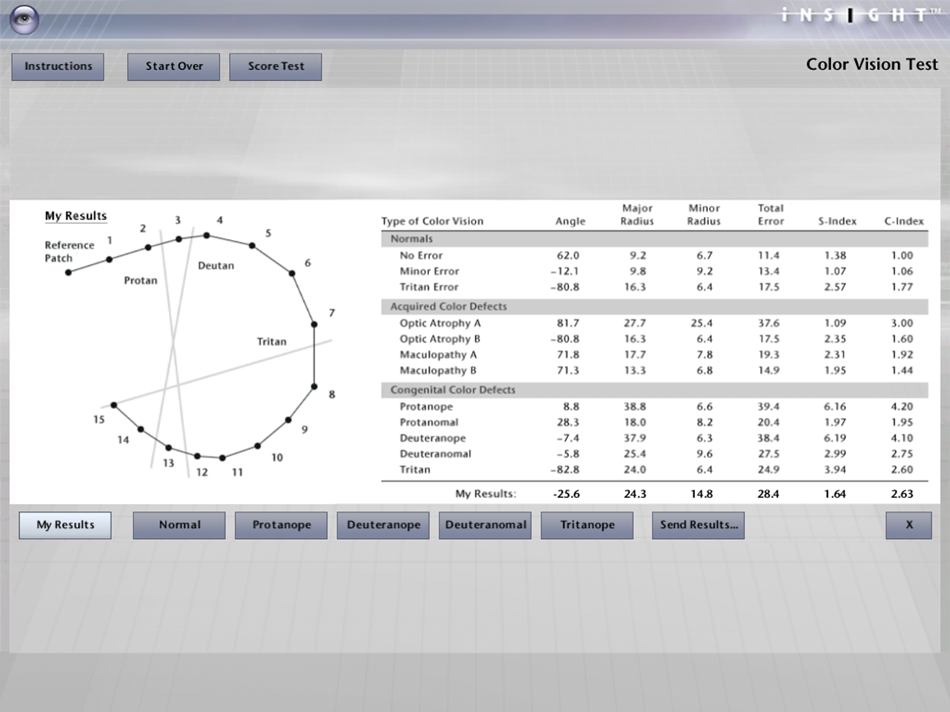
Task: Click My Results C-Index 2.63
Action: click(902, 494)
